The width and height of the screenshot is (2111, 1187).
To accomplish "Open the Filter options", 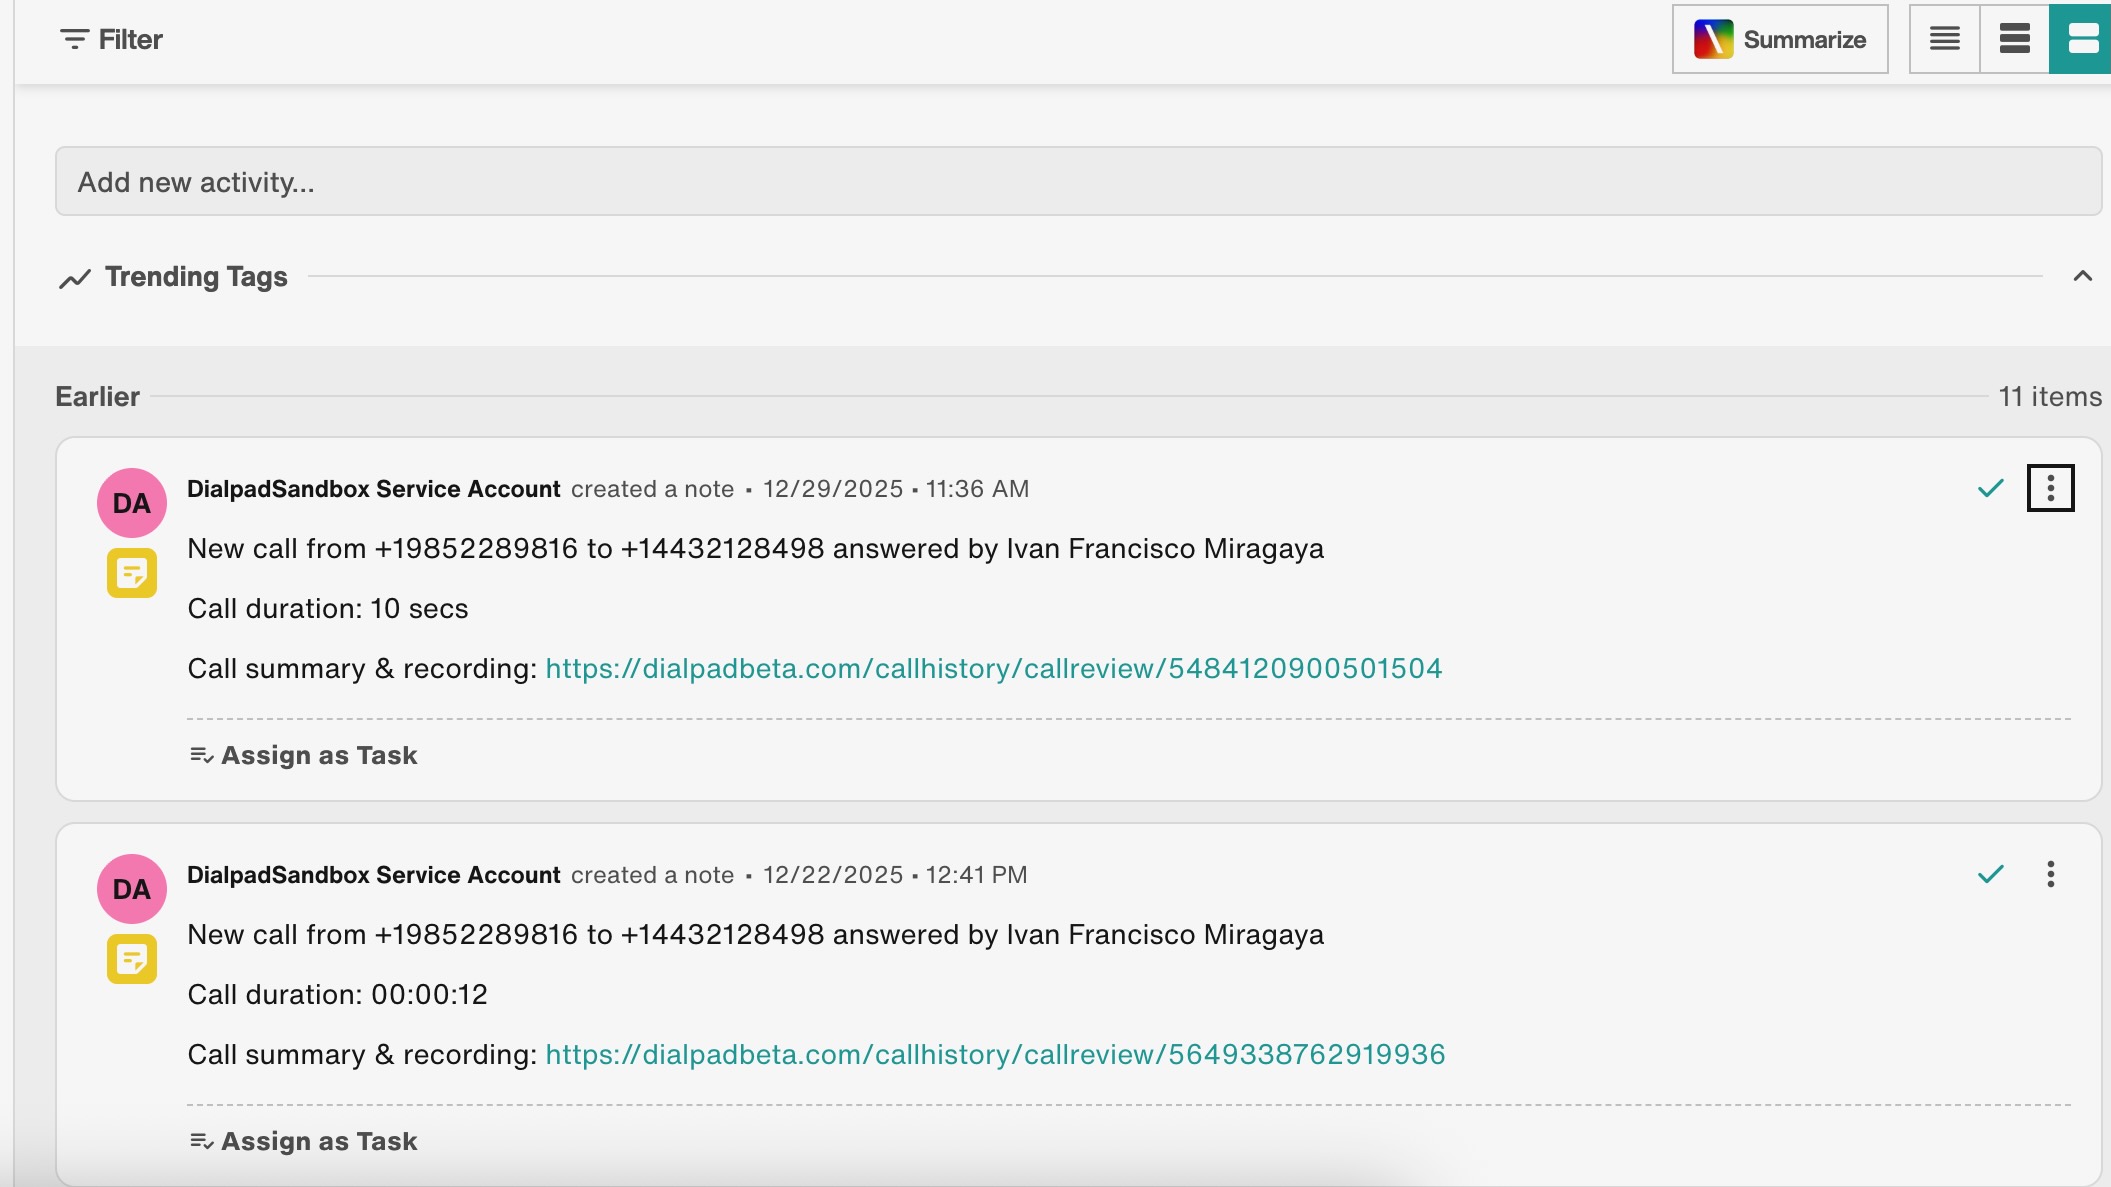I will click(111, 39).
